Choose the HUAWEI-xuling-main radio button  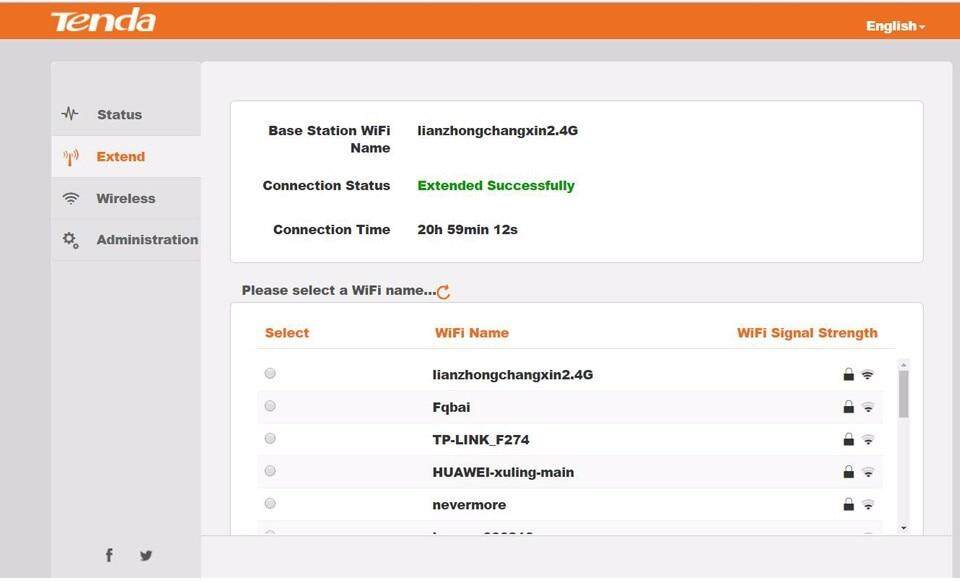point(270,471)
